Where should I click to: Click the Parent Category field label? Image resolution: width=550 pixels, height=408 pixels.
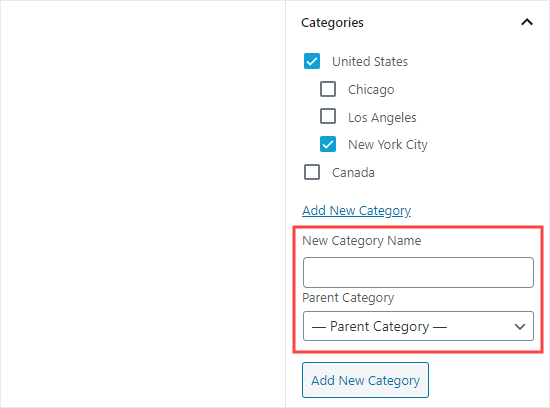click(348, 298)
